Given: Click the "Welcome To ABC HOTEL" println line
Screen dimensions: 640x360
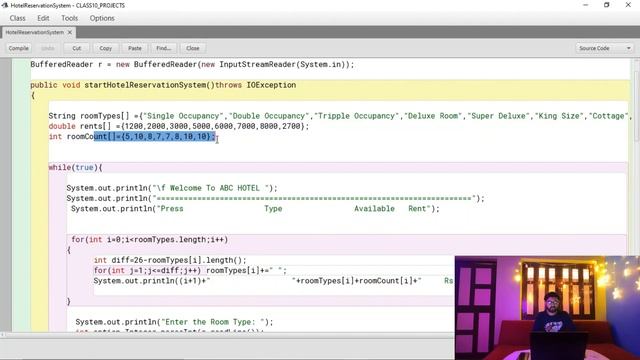Looking at the screenshot, I should 172,188.
